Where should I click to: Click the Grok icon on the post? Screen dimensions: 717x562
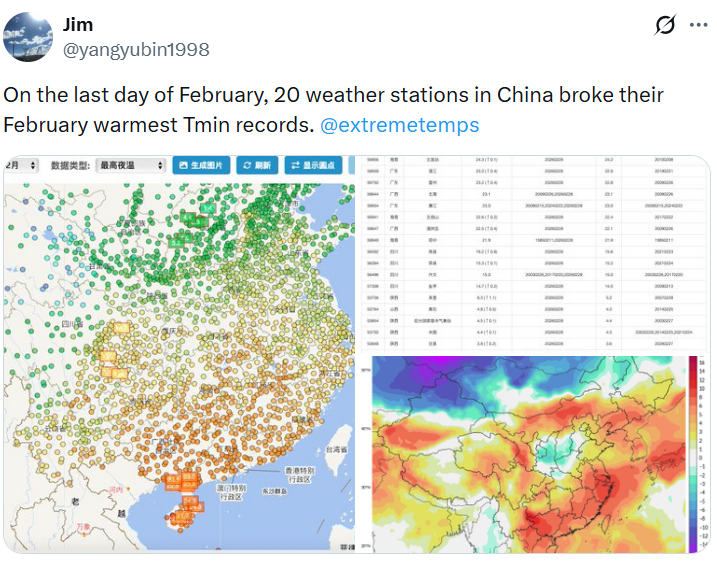(x=664, y=26)
